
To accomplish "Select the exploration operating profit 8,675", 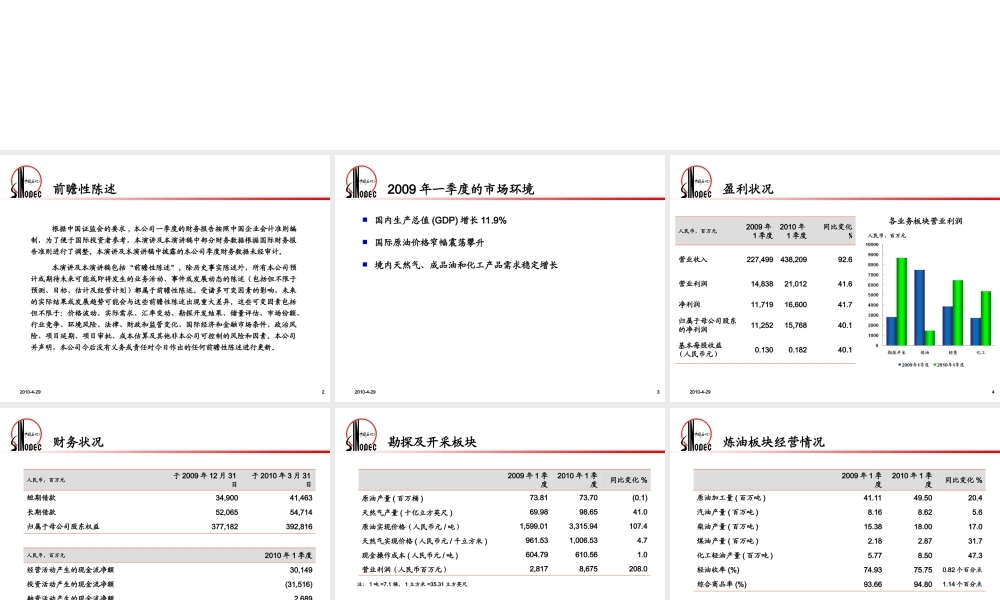I will [x=589, y=569].
